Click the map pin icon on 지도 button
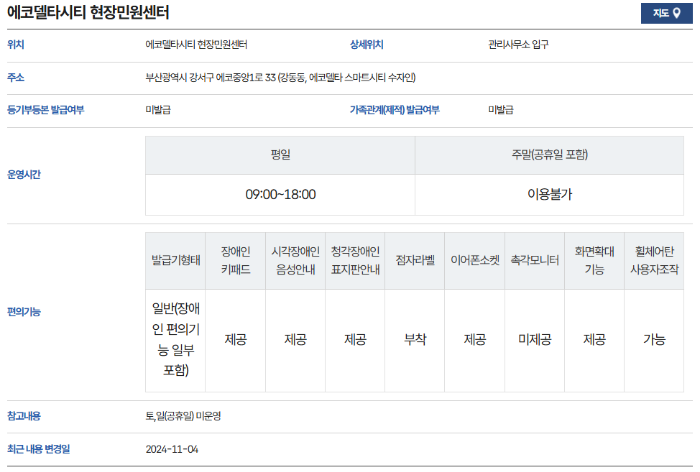 click(677, 13)
